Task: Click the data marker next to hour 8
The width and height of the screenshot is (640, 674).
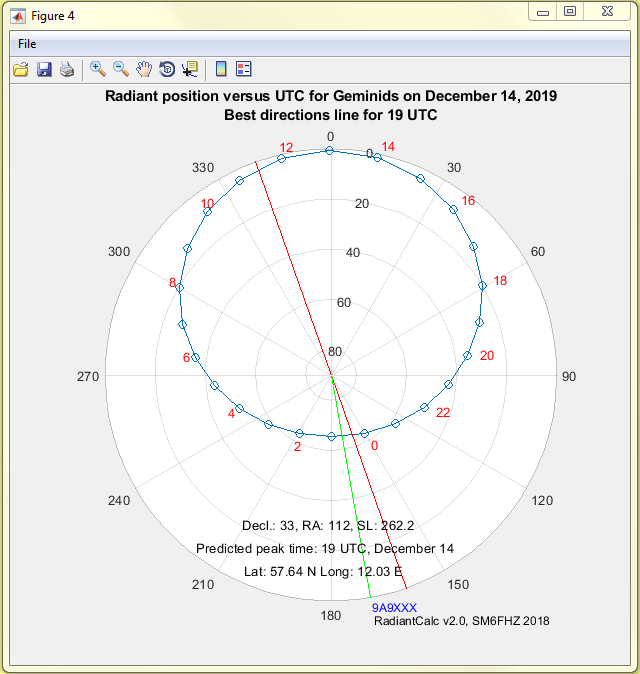Action: pyautogui.click(x=180, y=288)
